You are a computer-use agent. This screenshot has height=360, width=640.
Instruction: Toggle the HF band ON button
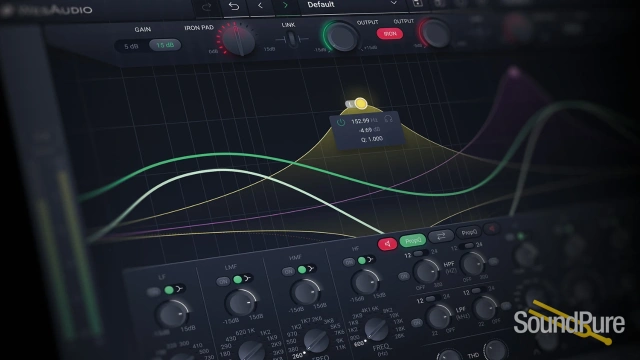[349, 262]
